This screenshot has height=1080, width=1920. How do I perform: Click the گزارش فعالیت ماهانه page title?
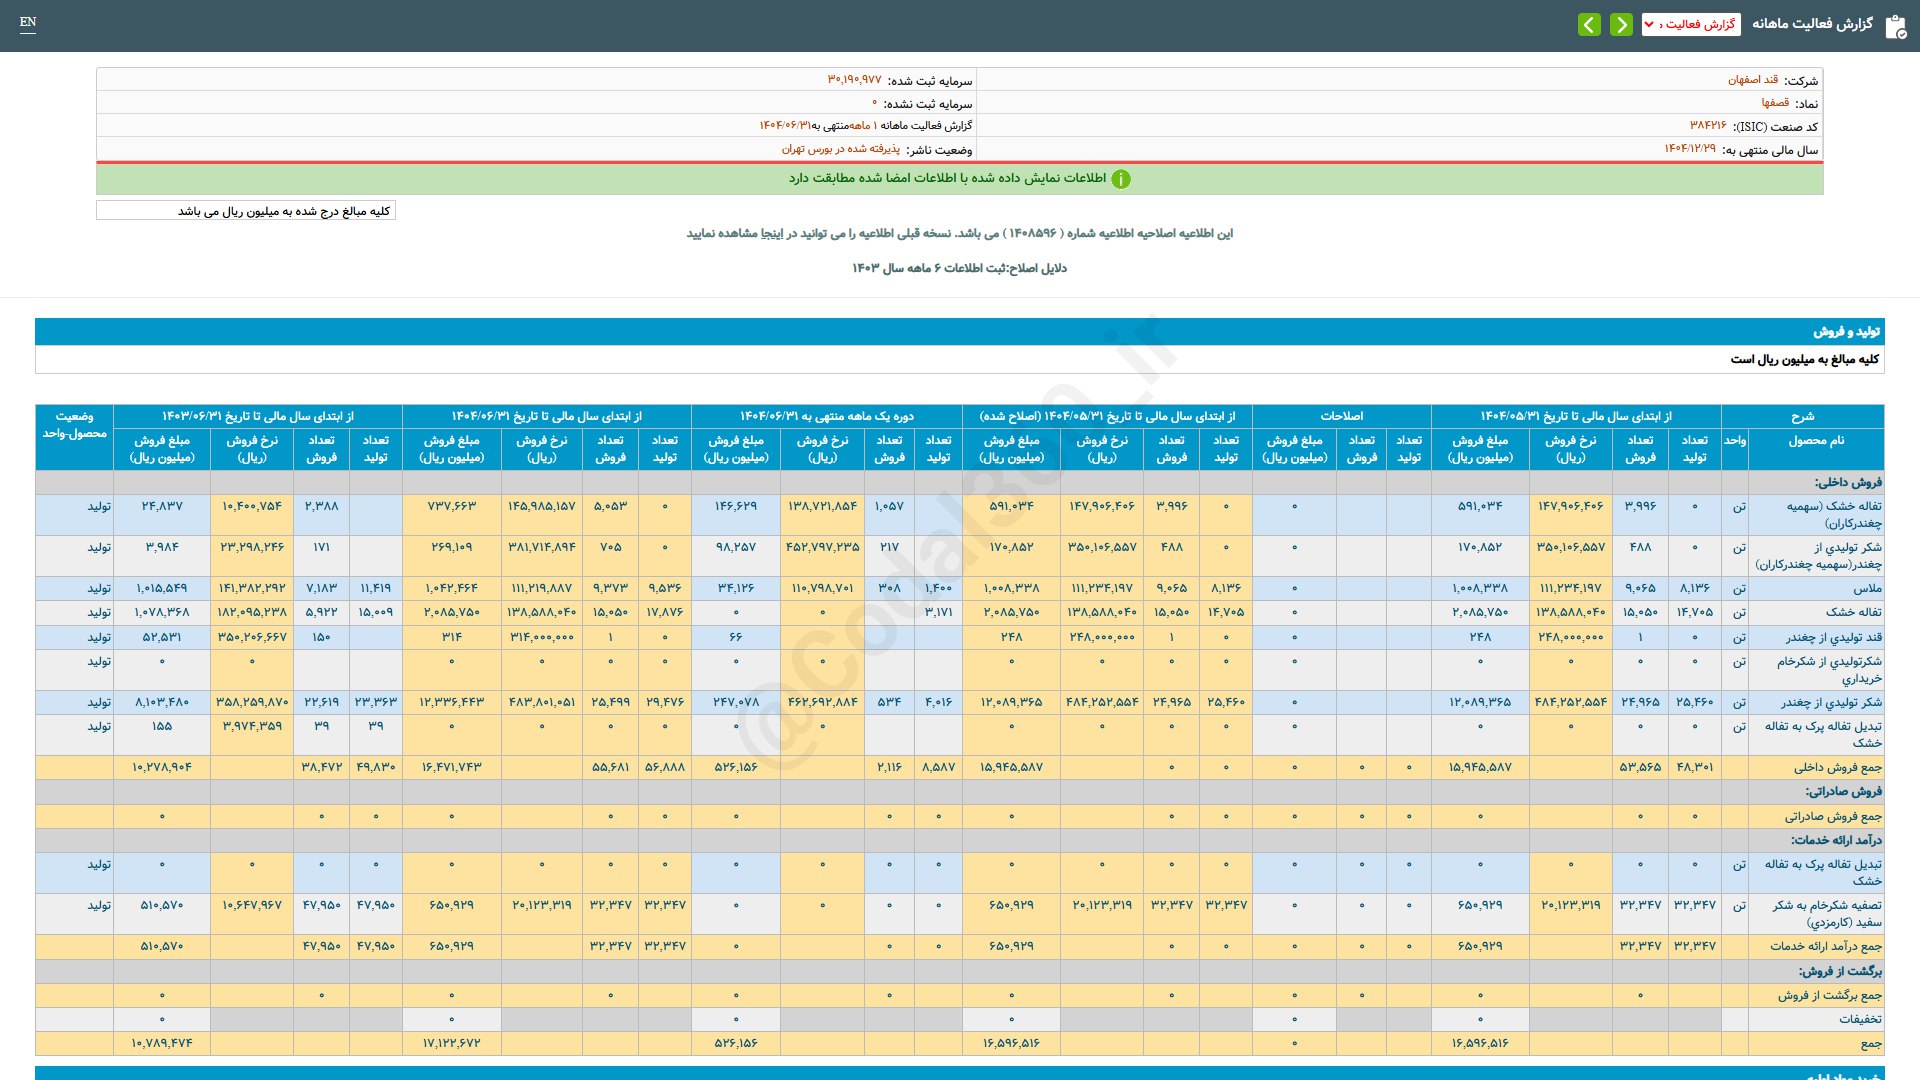1812,24
